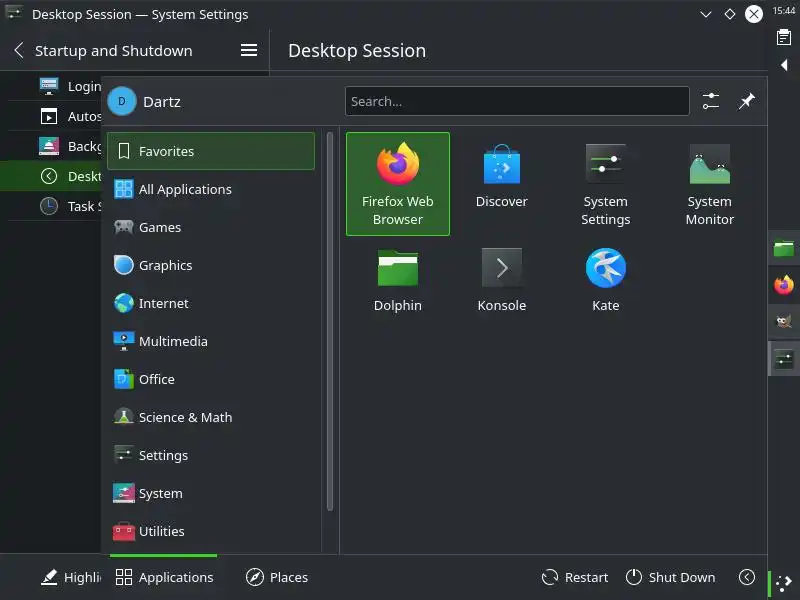Click the Dartz user avatar
800x600 pixels.
121,101
